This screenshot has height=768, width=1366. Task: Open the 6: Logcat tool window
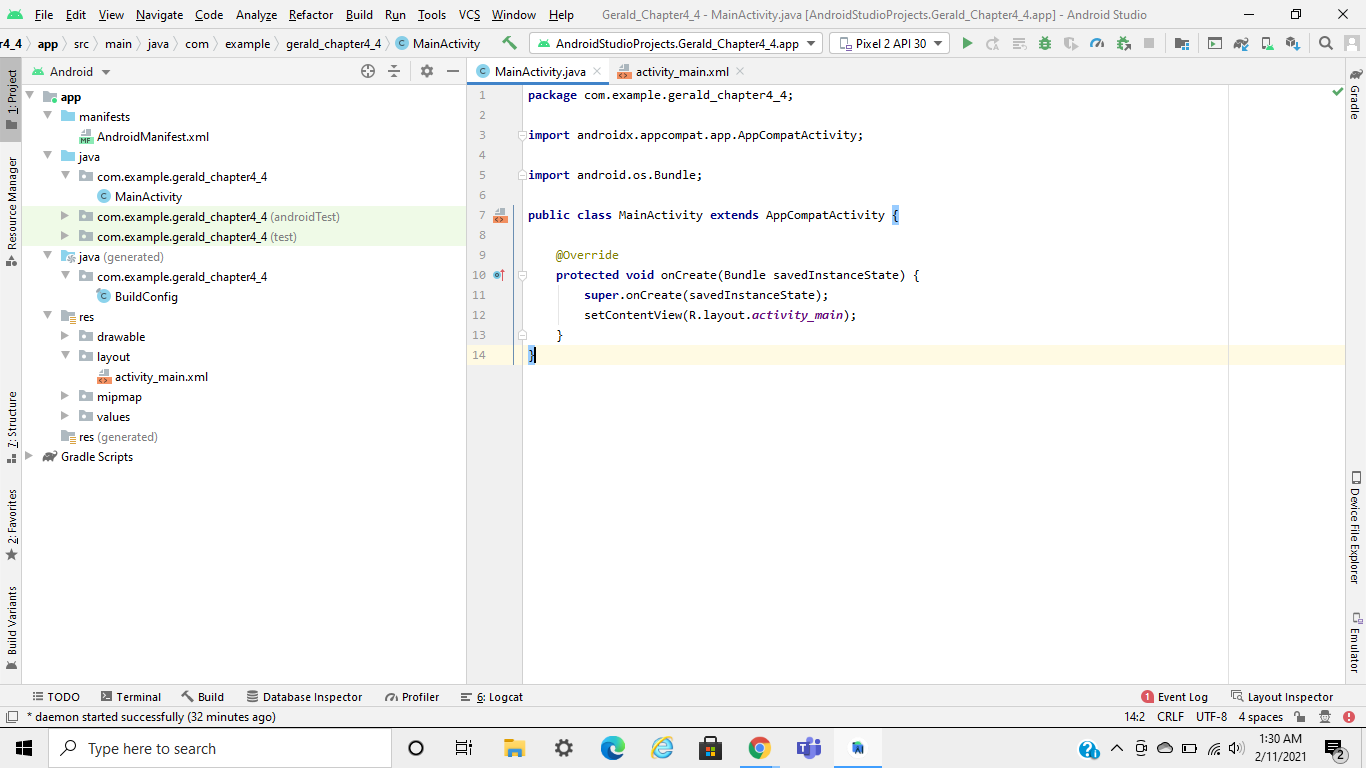(491, 697)
